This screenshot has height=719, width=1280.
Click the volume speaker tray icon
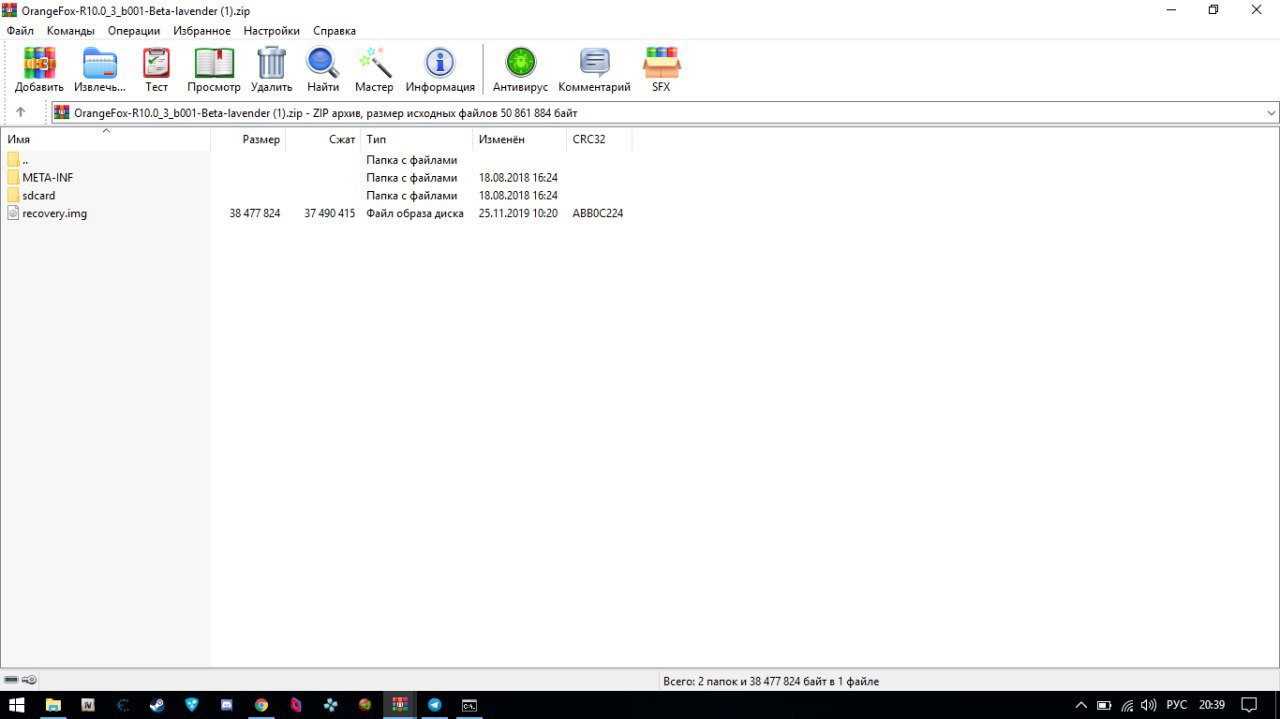tap(1150, 705)
